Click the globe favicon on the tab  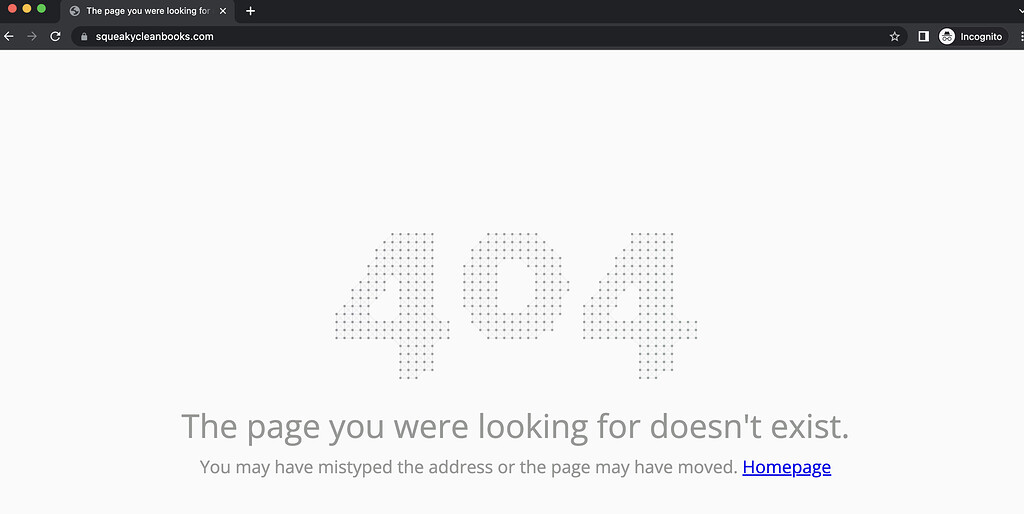pyautogui.click(x=74, y=11)
